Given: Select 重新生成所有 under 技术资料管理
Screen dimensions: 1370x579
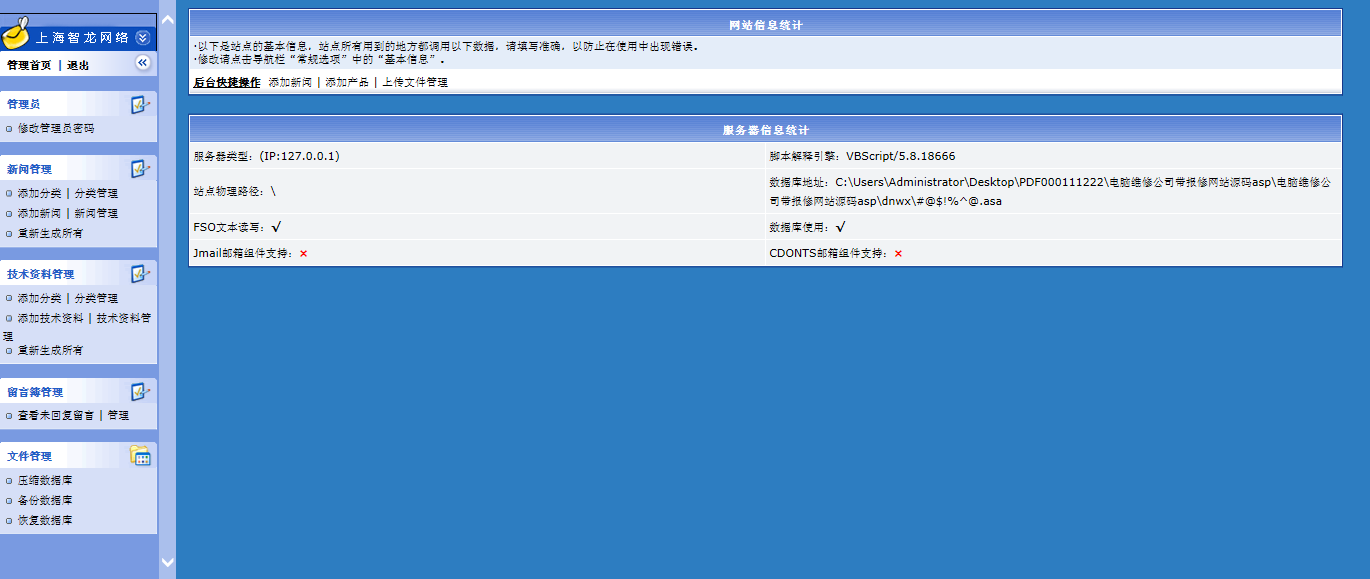Looking at the screenshot, I should tap(50, 351).
